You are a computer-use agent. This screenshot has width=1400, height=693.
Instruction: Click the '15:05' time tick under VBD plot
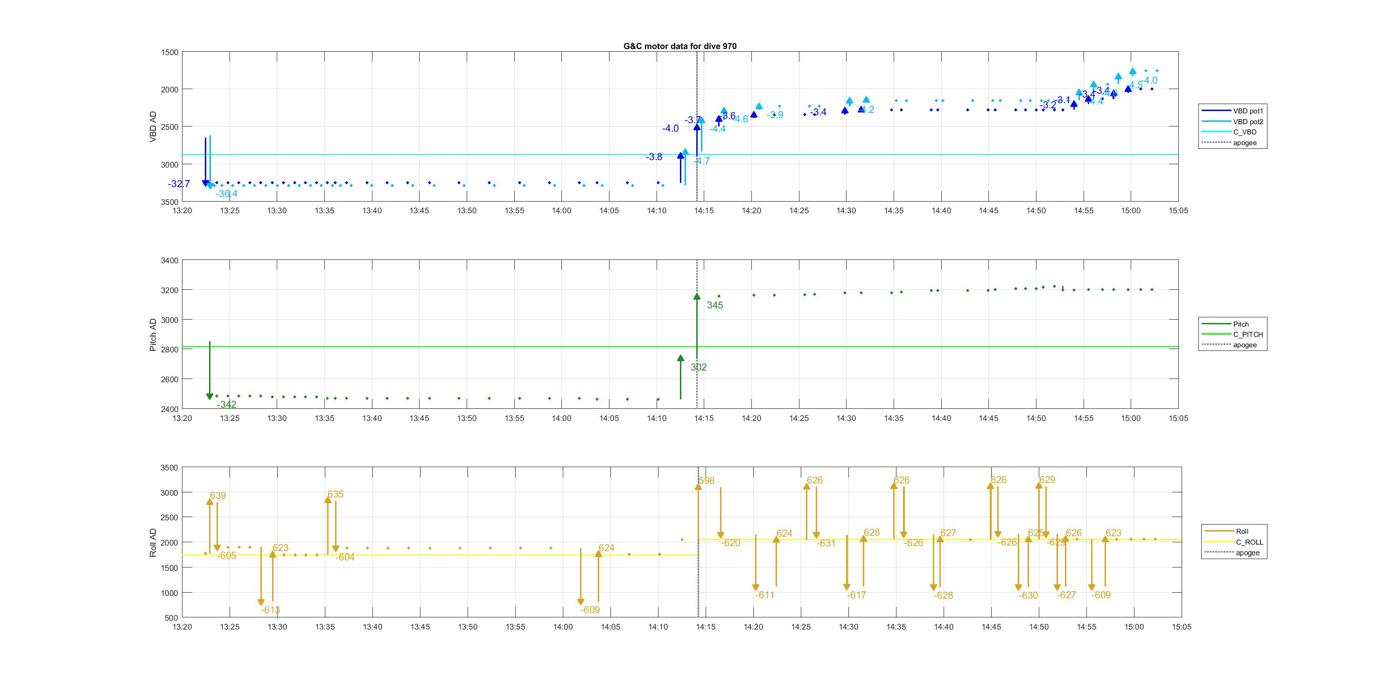(x=1178, y=211)
